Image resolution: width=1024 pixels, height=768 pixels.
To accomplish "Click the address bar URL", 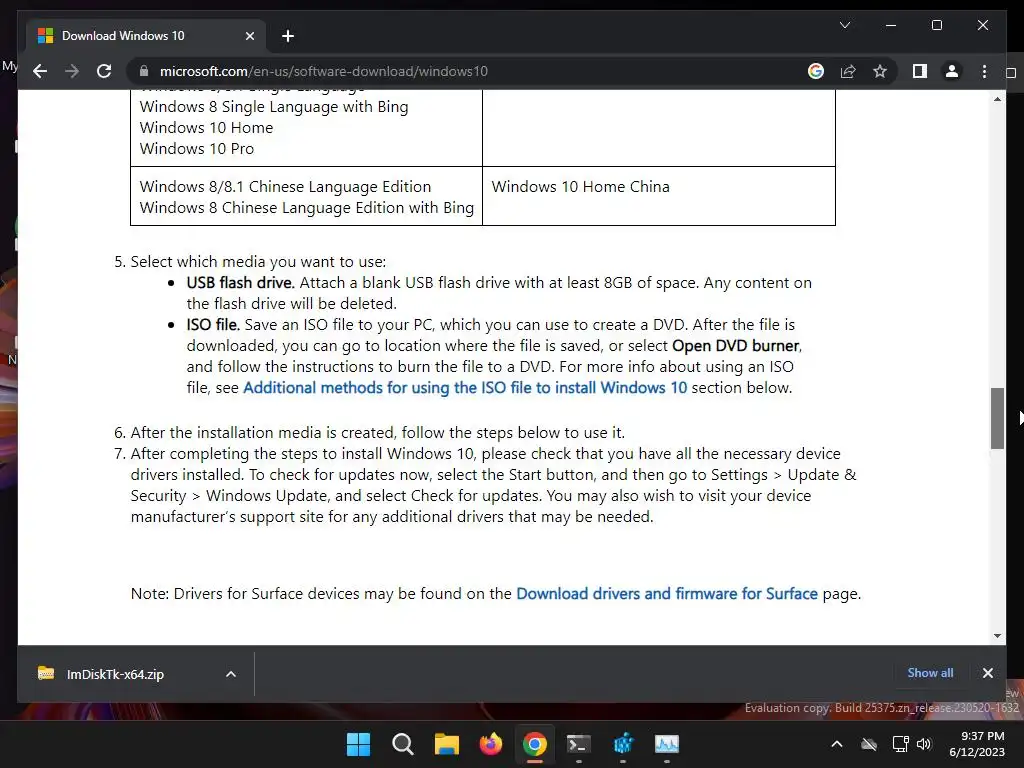I will coord(323,71).
